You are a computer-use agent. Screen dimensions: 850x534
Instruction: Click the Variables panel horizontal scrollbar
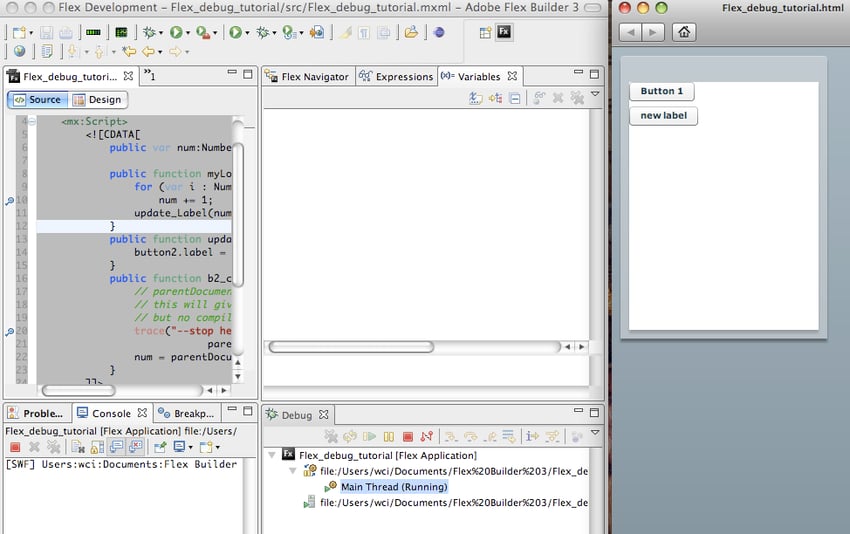(x=350, y=347)
